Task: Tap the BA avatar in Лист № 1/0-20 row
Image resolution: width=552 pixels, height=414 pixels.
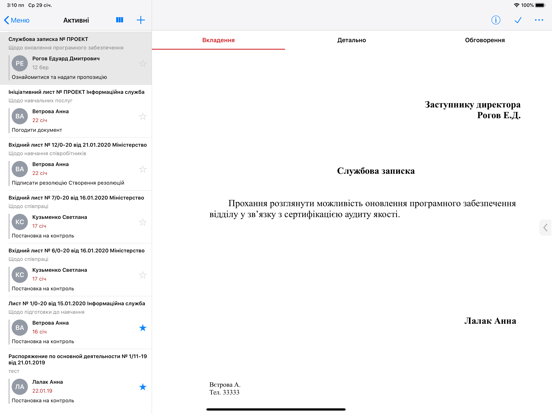Action: click(20, 328)
